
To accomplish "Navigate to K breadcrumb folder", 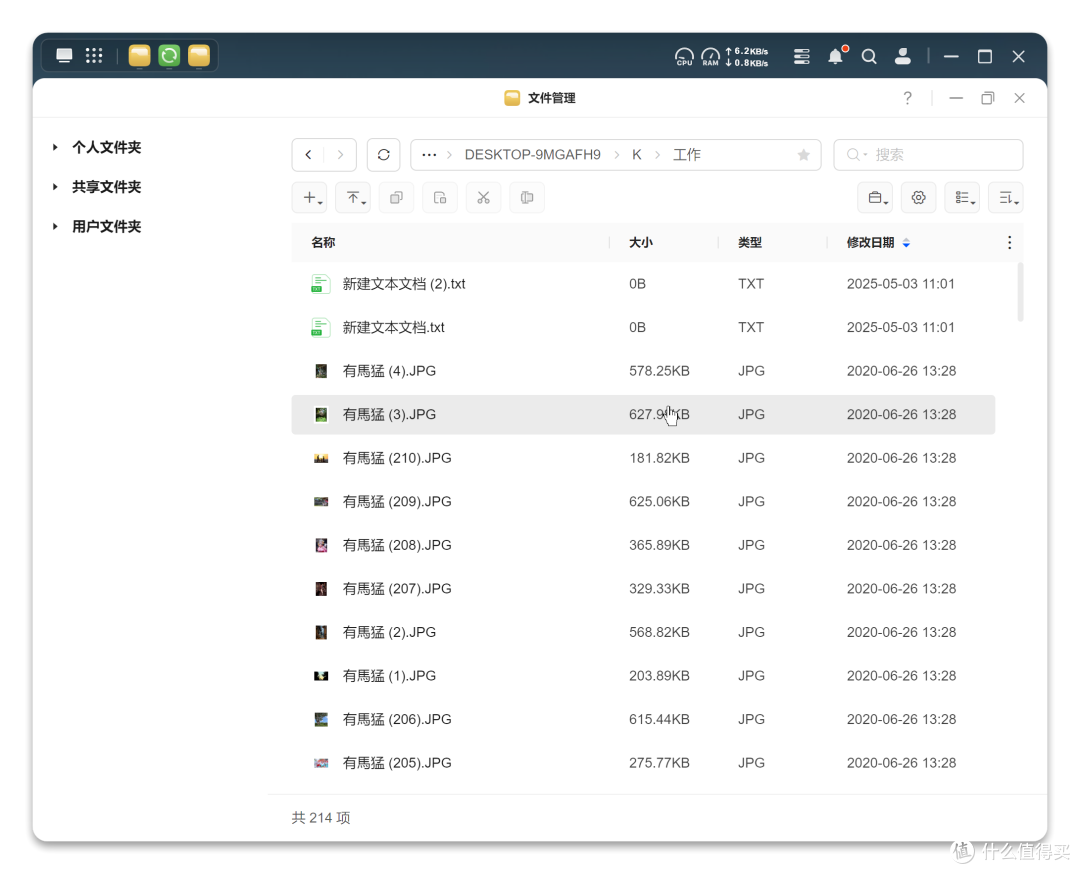I will [637, 155].
